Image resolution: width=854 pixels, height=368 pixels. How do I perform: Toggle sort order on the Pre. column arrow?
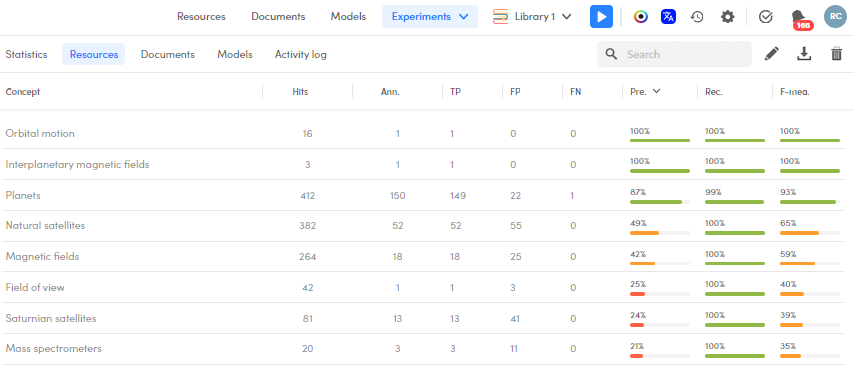(x=656, y=91)
